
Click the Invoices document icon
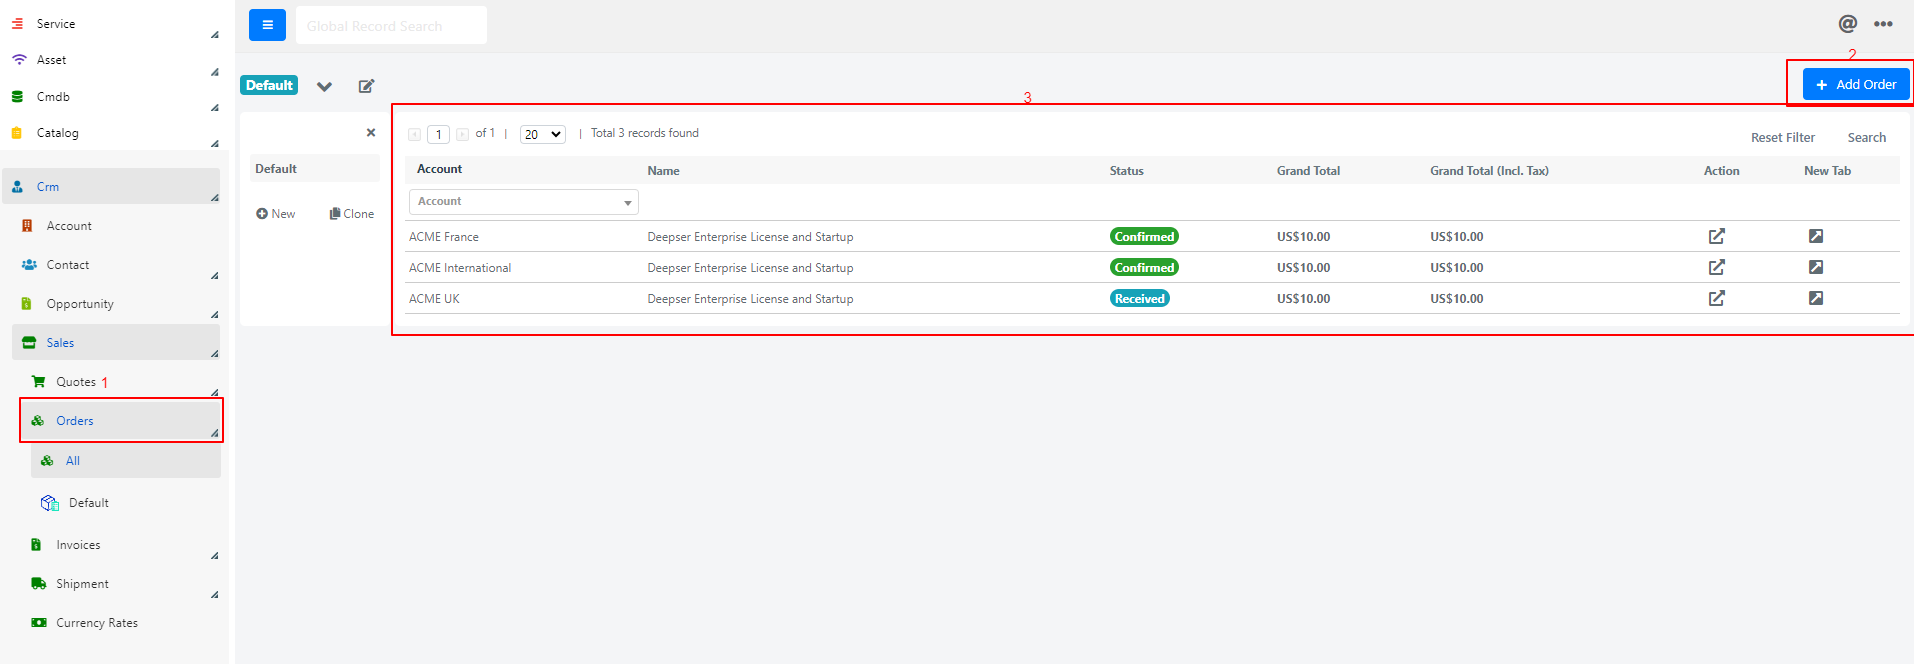(x=36, y=545)
